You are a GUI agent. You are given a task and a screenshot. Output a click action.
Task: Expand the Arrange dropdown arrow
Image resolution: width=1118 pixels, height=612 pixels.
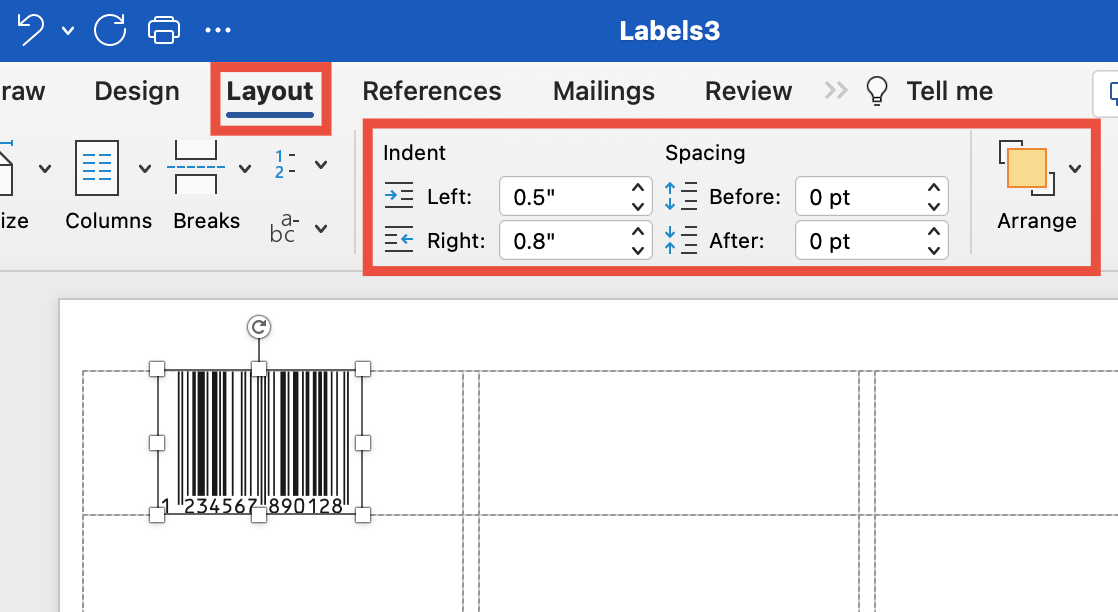point(1075,169)
